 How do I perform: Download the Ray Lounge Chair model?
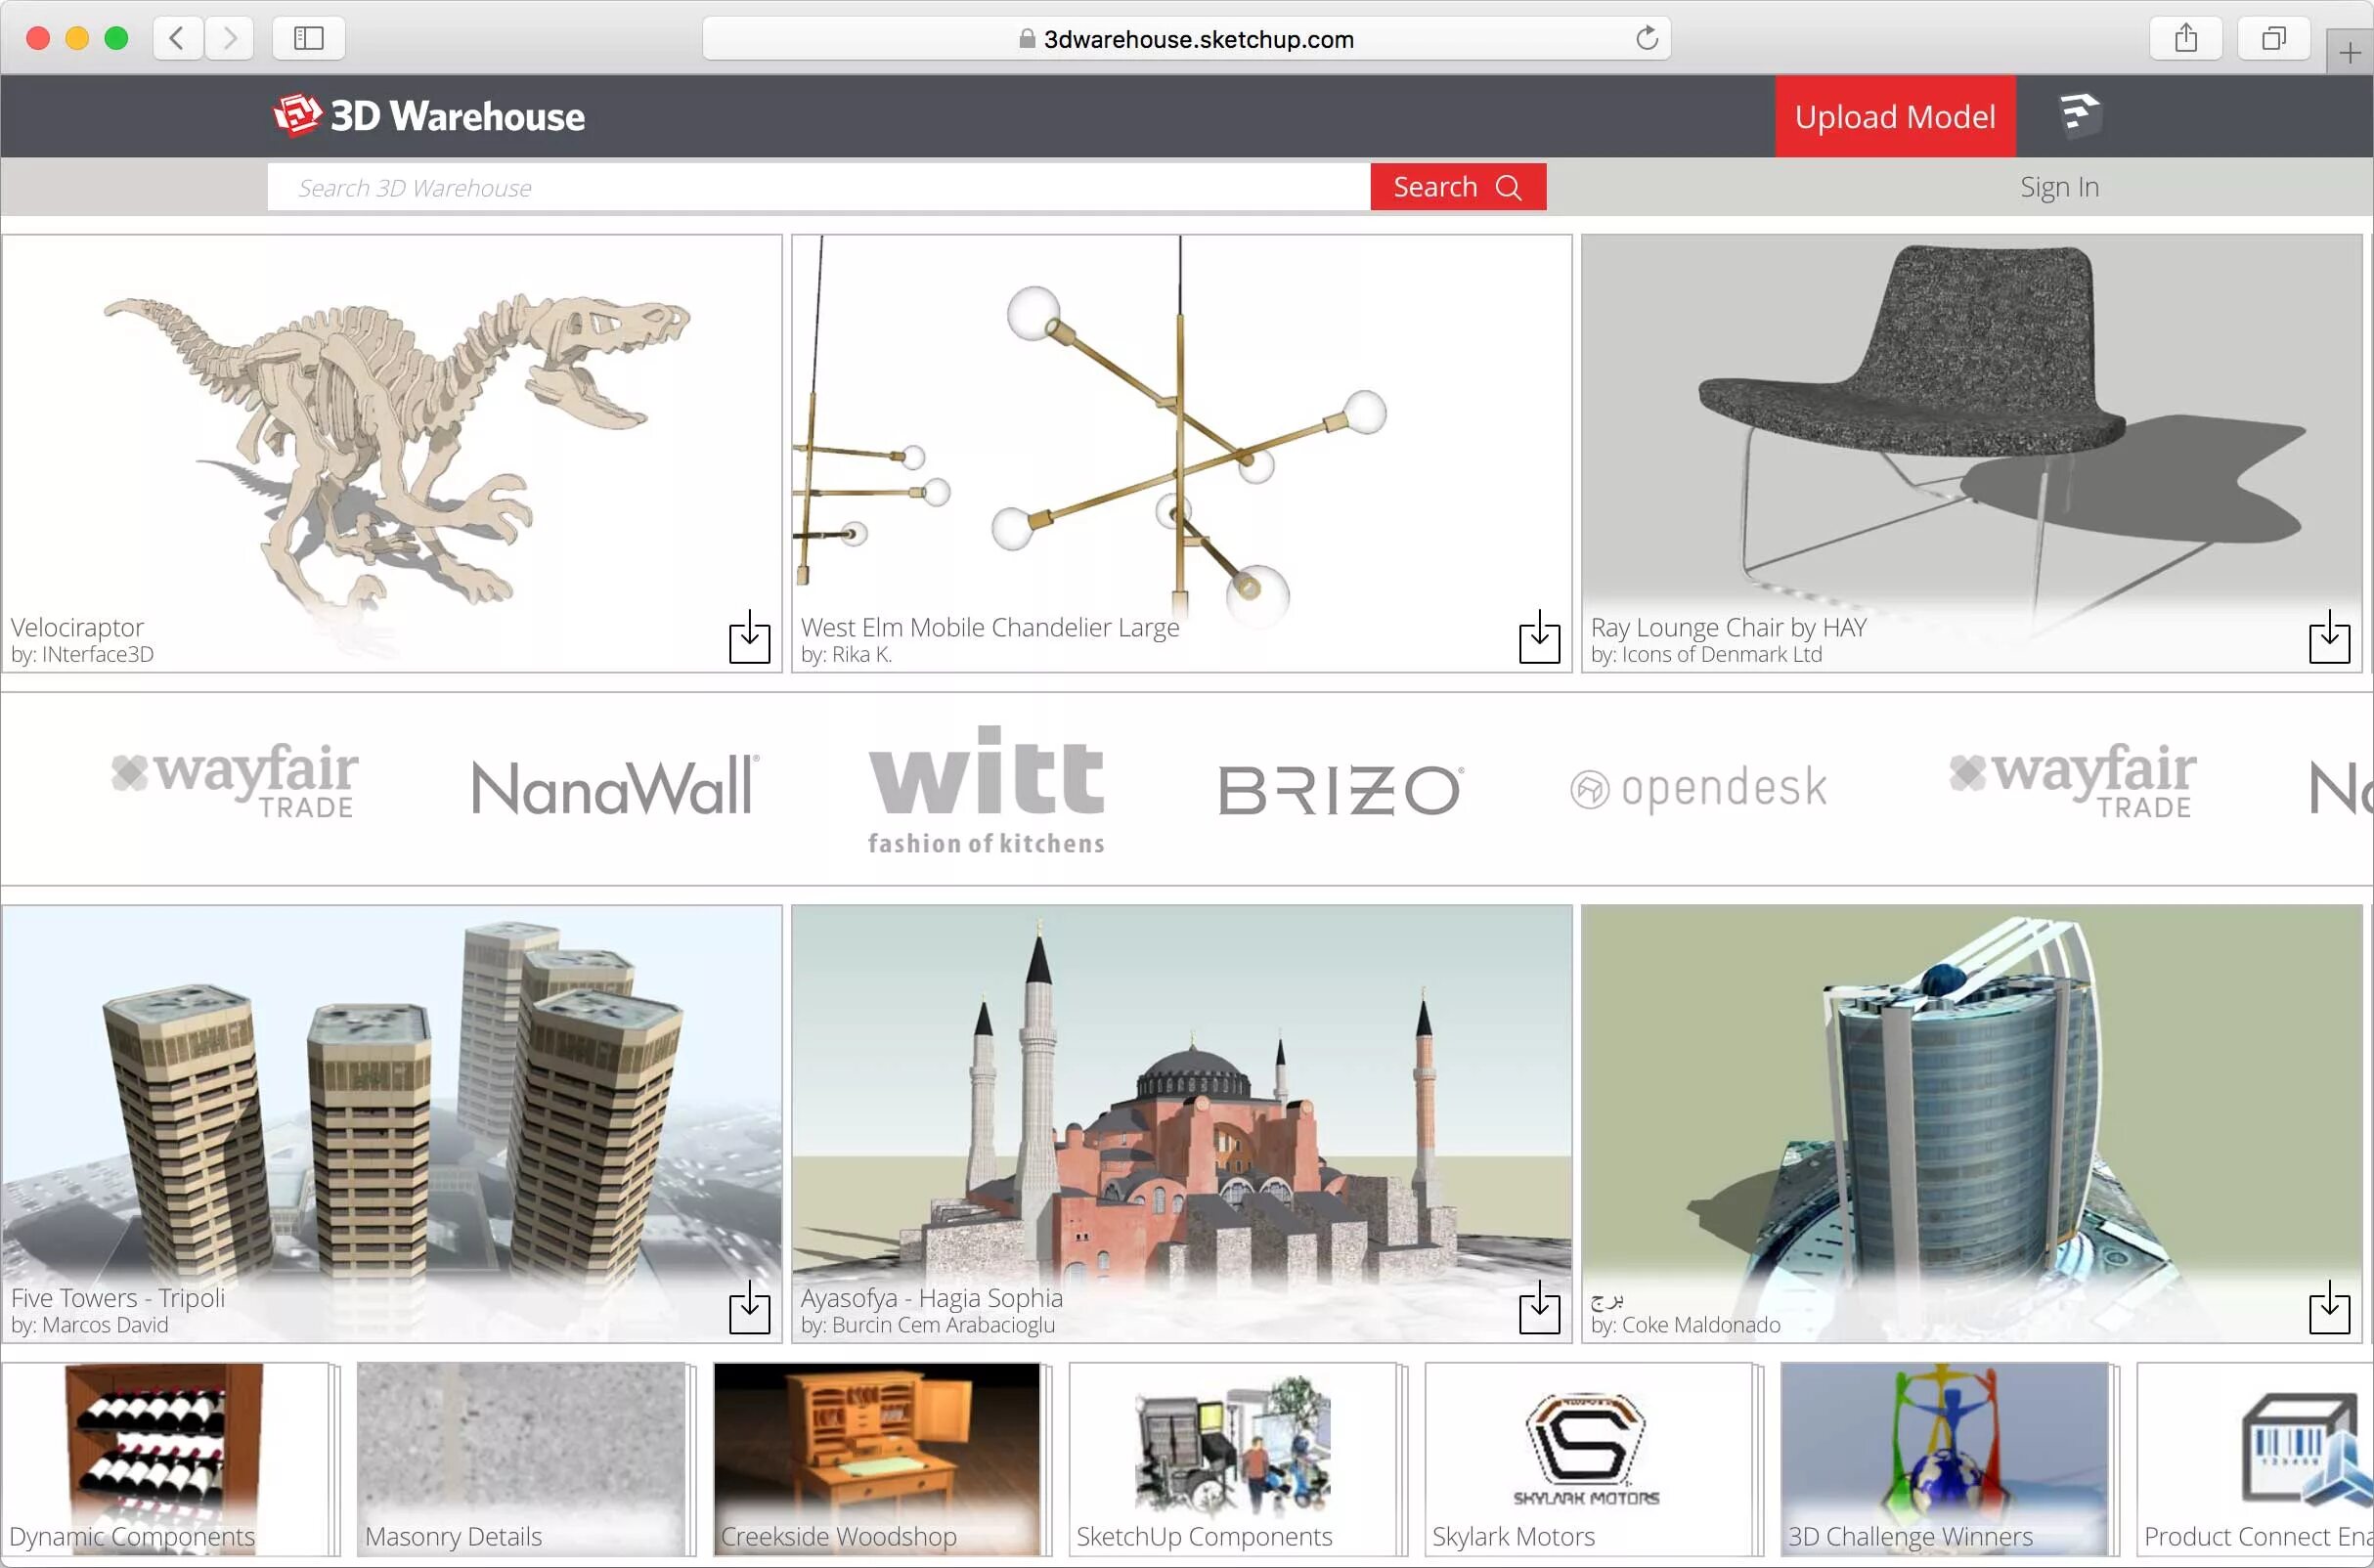[2329, 639]
